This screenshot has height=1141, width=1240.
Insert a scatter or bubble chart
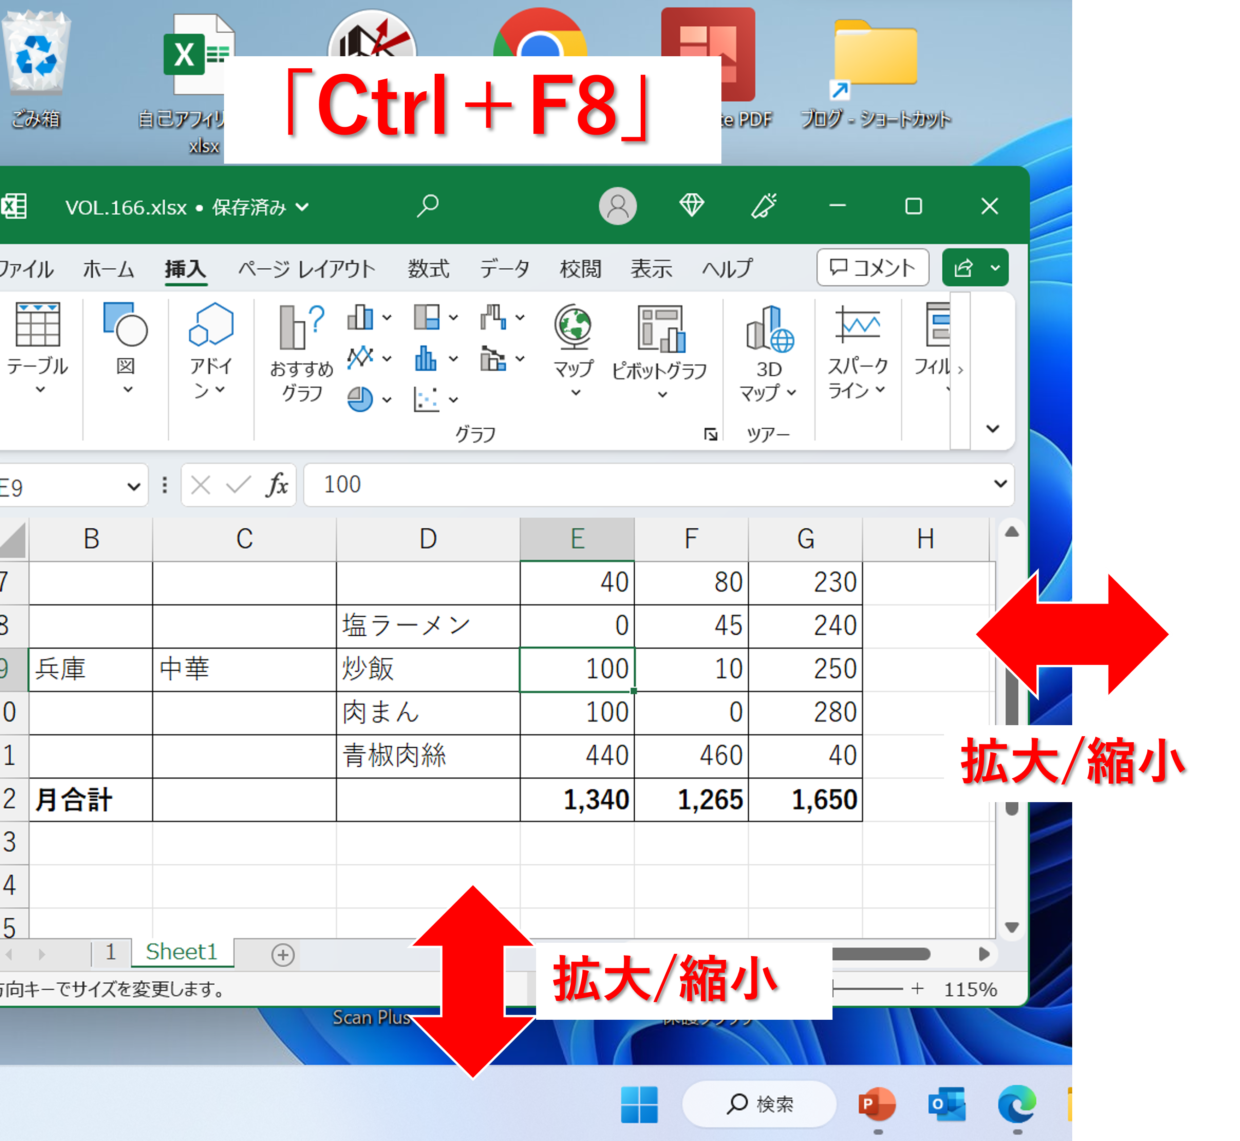click(436, 399)
